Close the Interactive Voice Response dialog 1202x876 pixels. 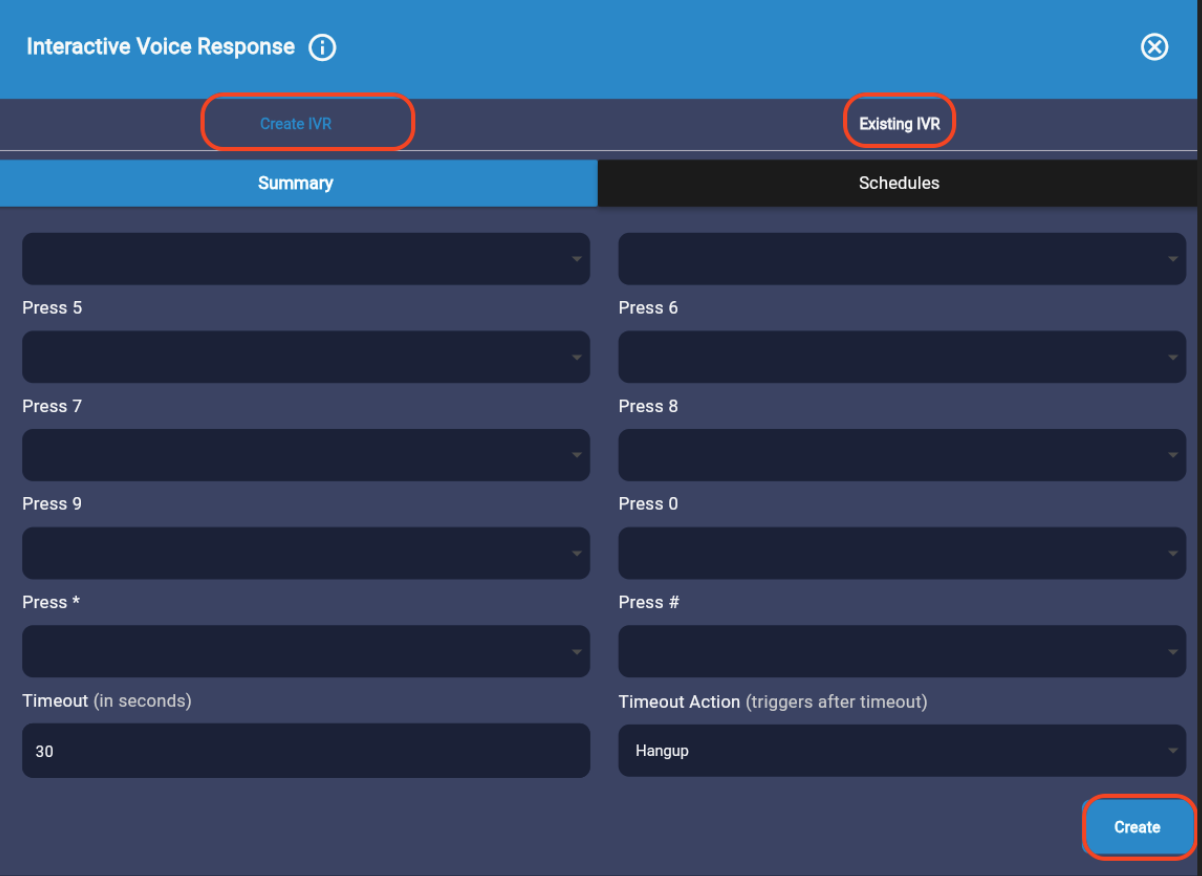pos(1155,46)
